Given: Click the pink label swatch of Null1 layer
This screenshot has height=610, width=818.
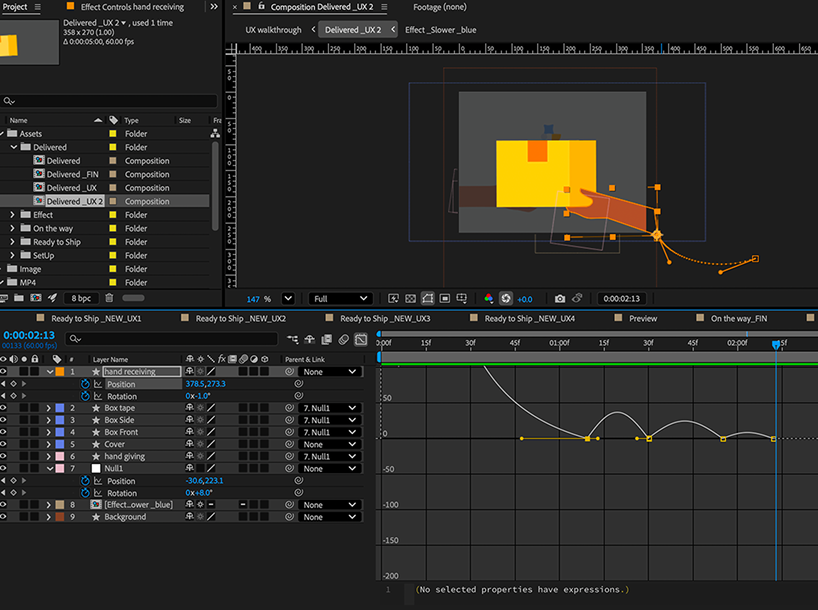Looking at the screenshot, I should coord(60,468).
